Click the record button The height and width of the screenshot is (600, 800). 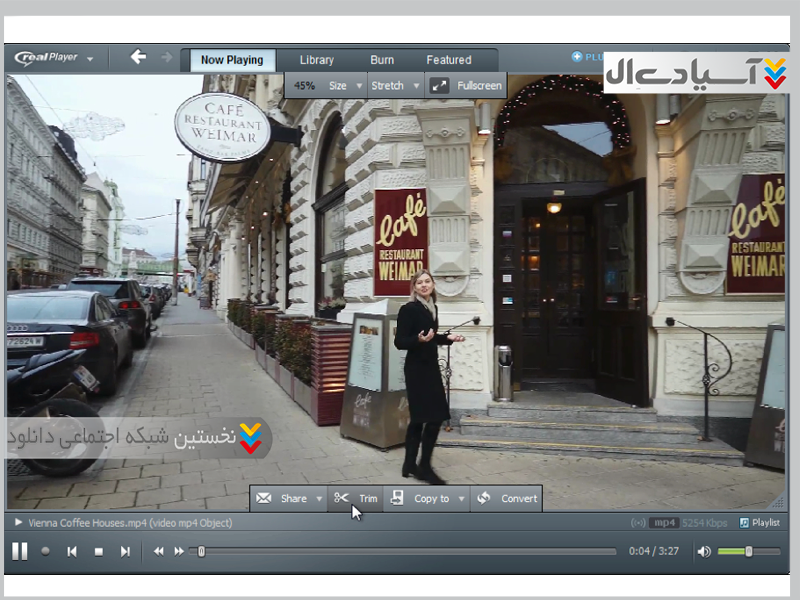tap(46, 551)
